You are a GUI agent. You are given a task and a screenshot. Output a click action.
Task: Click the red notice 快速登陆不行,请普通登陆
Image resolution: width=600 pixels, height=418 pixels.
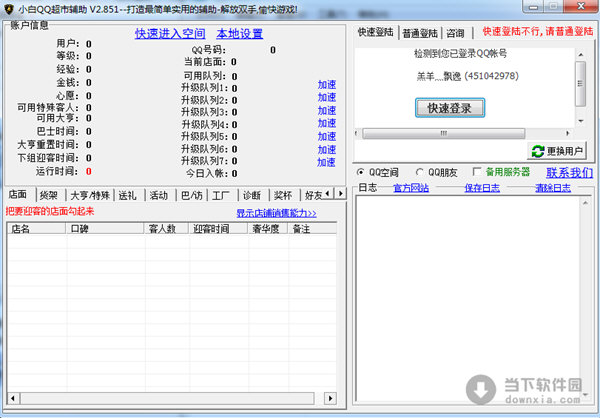[538, 31]
